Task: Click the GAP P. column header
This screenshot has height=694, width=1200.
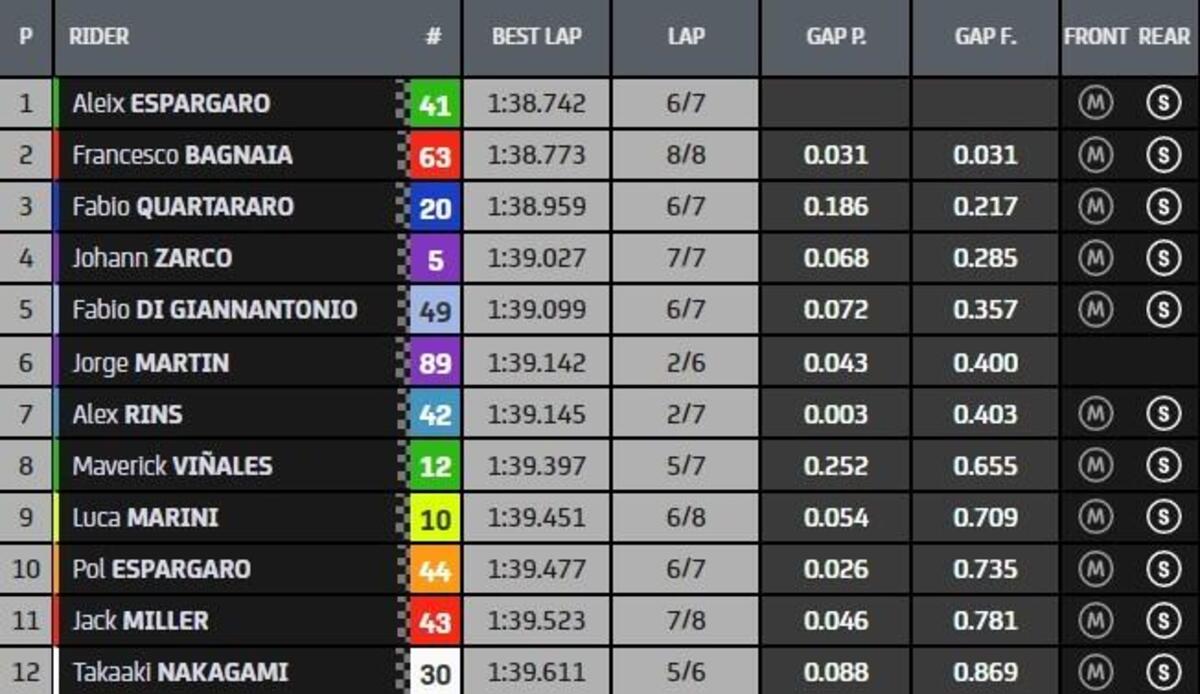Action: 836,37
